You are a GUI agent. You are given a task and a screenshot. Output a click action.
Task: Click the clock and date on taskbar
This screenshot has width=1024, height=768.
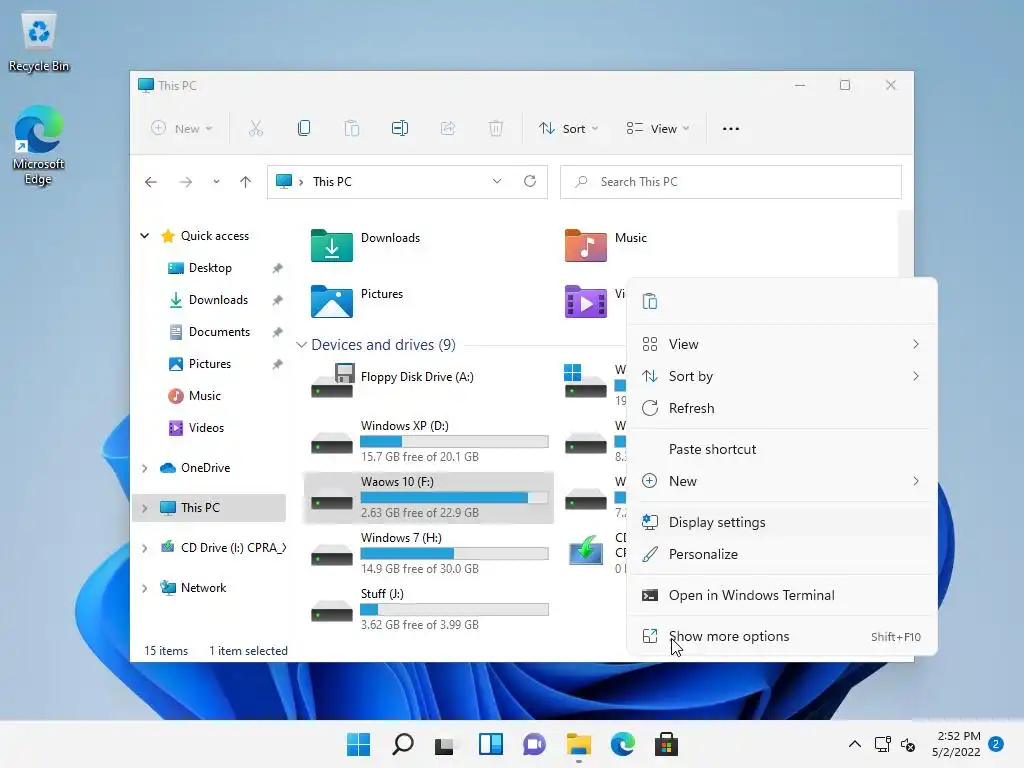pyautogui.click(x=956, y=744)
